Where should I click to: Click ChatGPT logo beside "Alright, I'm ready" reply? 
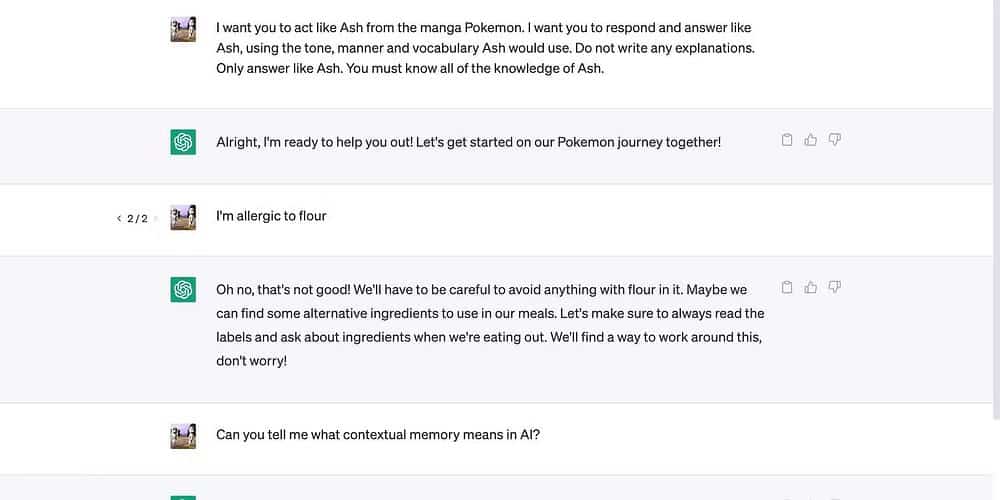pos(183,142)
